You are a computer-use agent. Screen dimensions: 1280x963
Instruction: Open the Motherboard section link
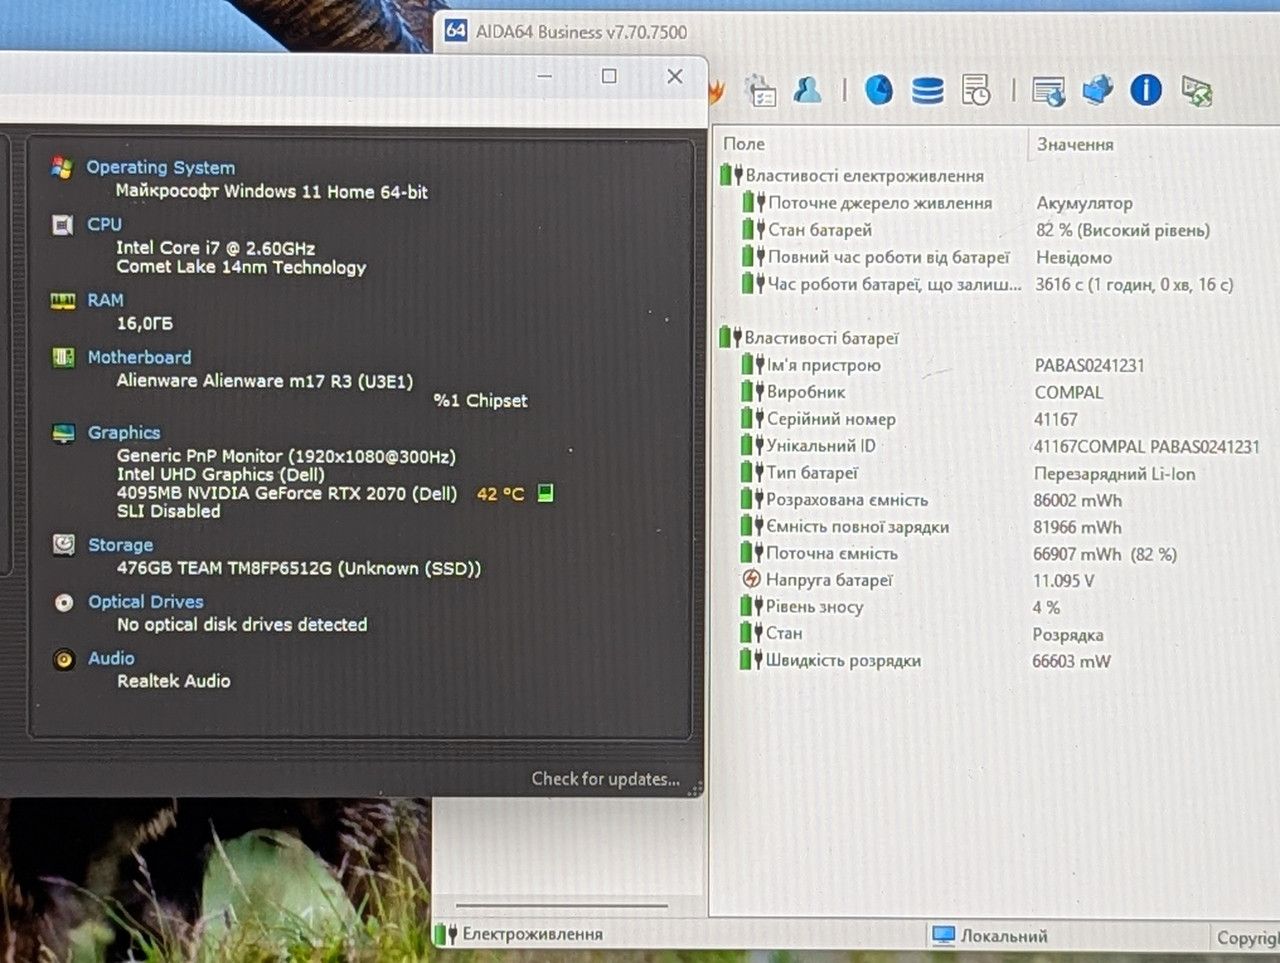pyautogui.click(x=139, y=357)
